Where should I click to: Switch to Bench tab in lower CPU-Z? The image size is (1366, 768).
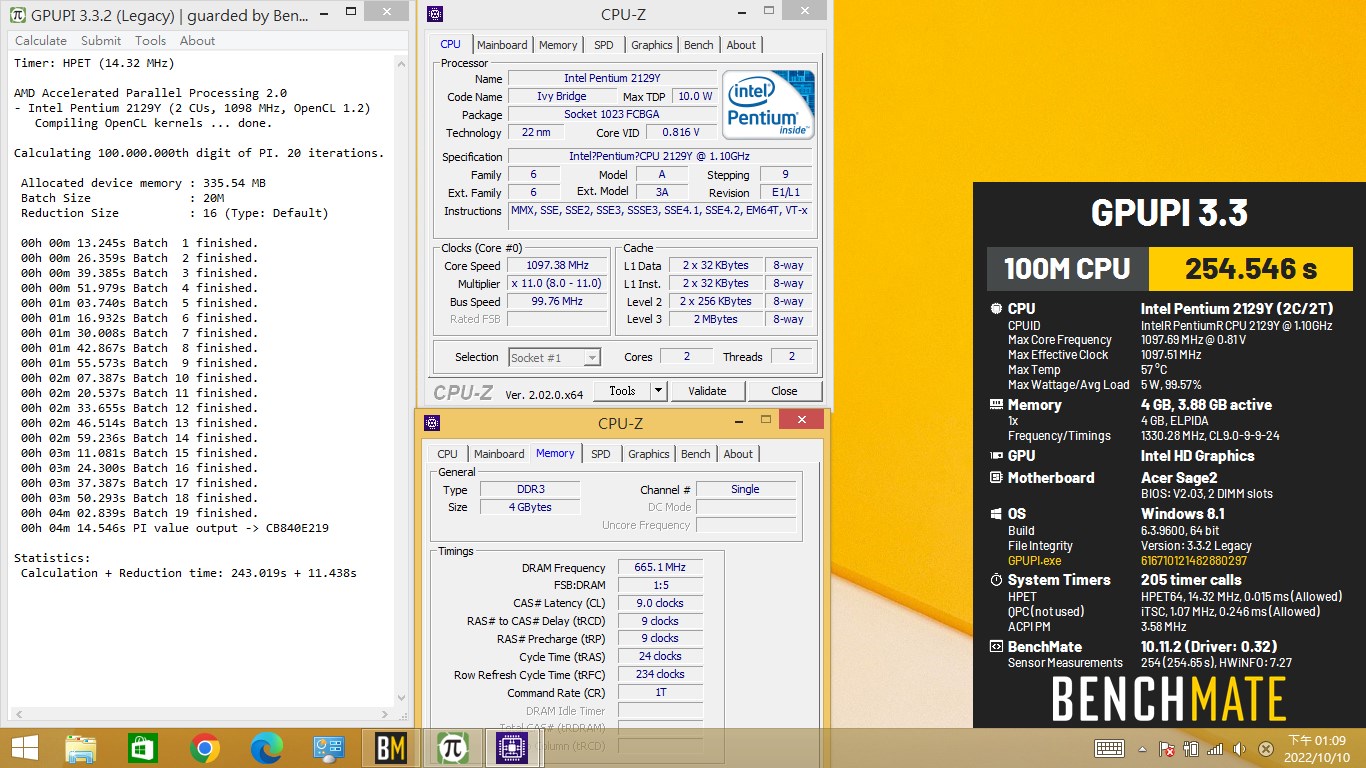[696, 454]
